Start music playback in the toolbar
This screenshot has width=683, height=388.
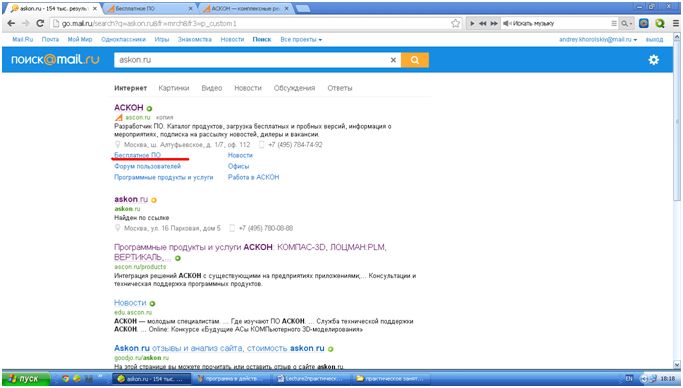pos(472,24)
